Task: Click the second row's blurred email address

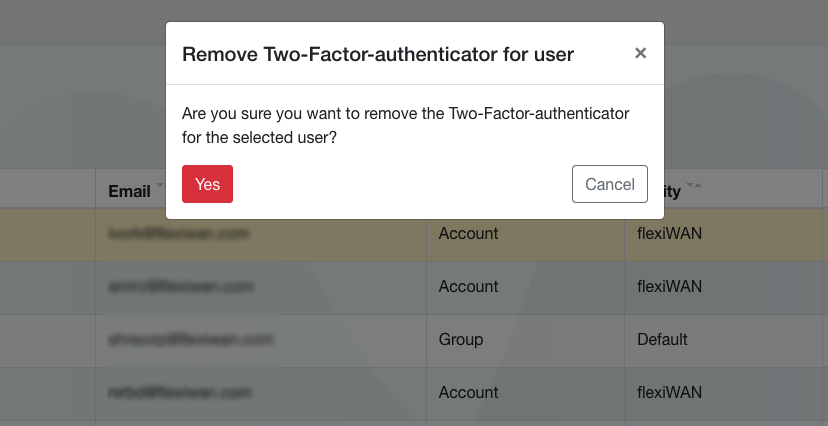Action: [179, 287]
